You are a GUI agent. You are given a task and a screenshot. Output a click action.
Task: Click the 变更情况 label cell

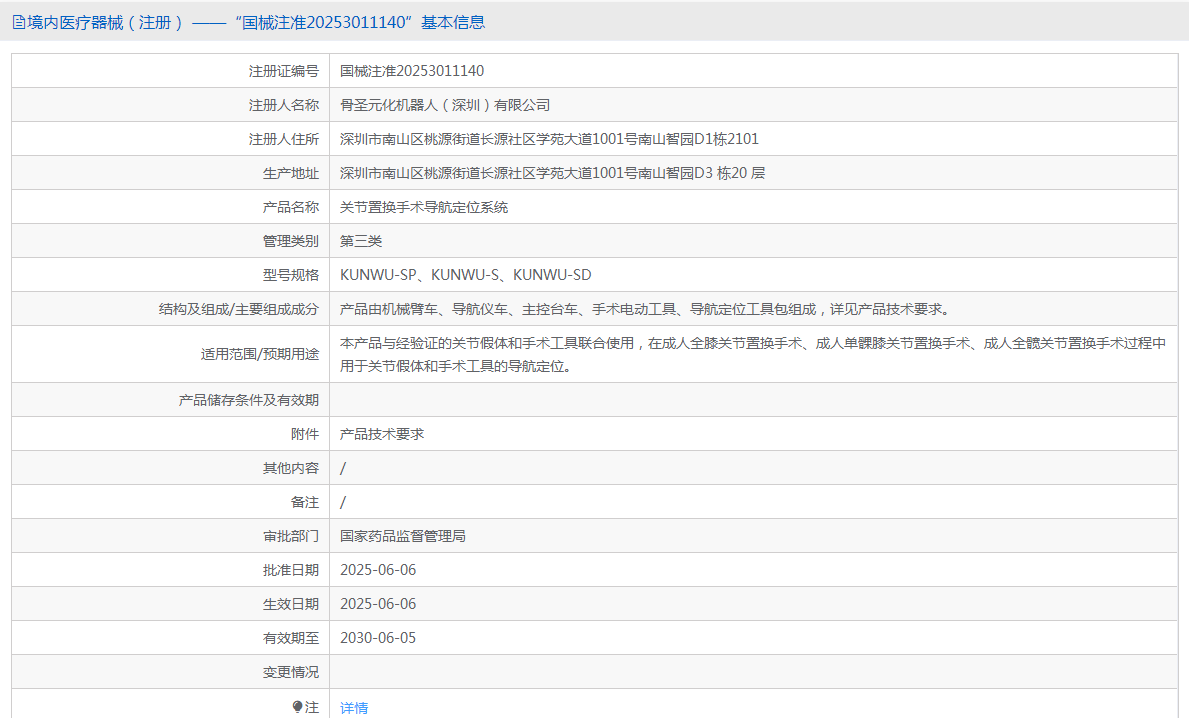pos(171,672)
